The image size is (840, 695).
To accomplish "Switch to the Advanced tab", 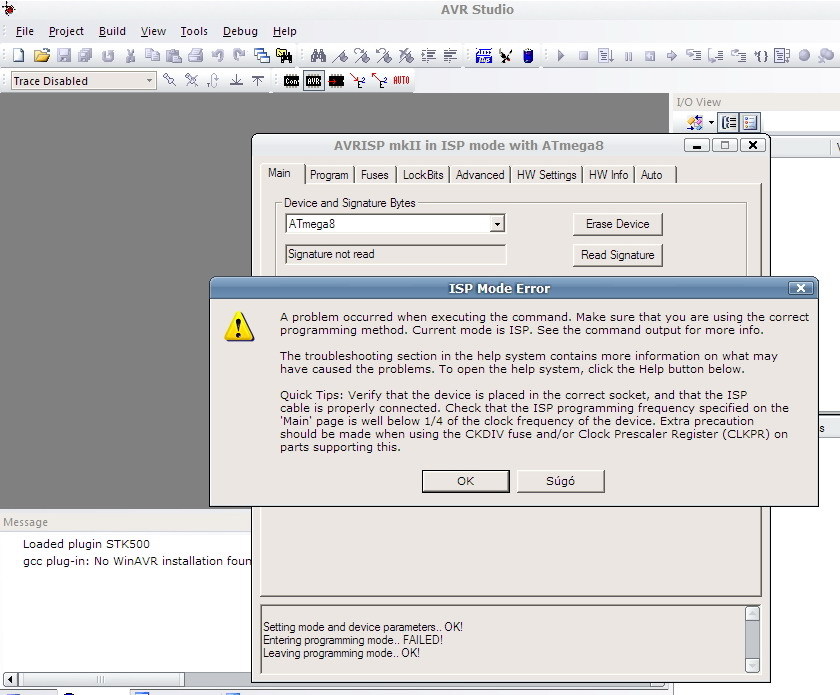I will point(480,175).
